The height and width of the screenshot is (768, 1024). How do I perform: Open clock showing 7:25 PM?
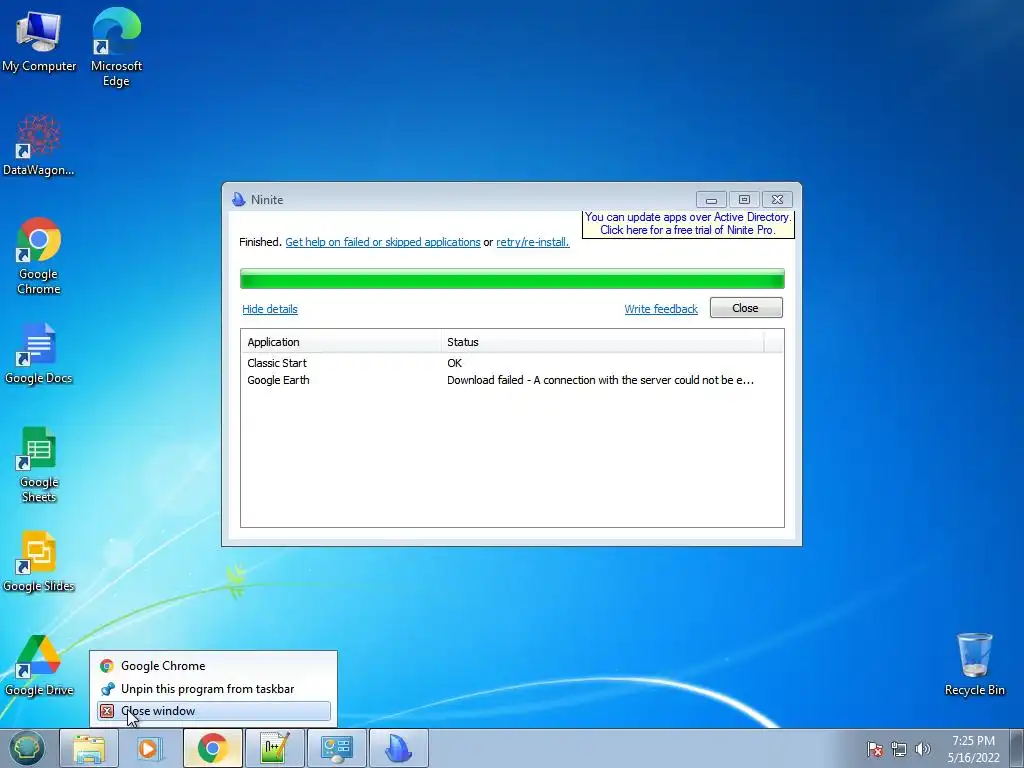(973, 748)
